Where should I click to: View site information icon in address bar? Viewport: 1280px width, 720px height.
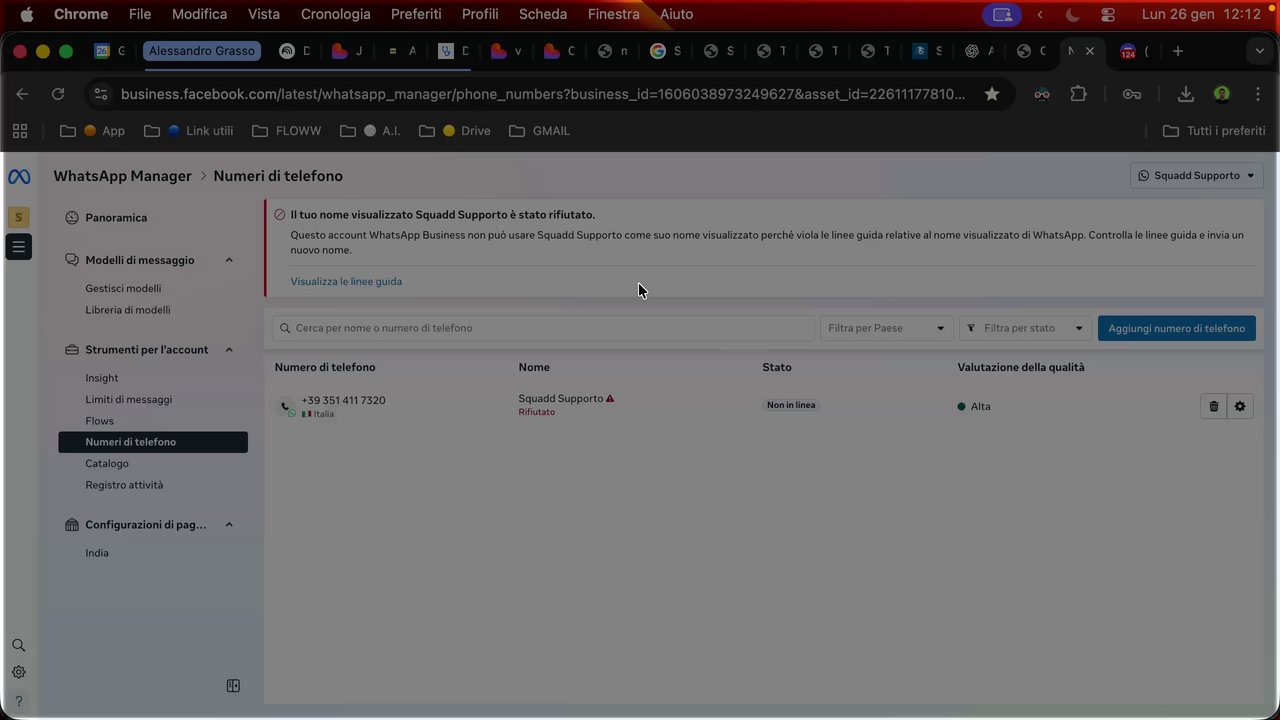[100, 94]
